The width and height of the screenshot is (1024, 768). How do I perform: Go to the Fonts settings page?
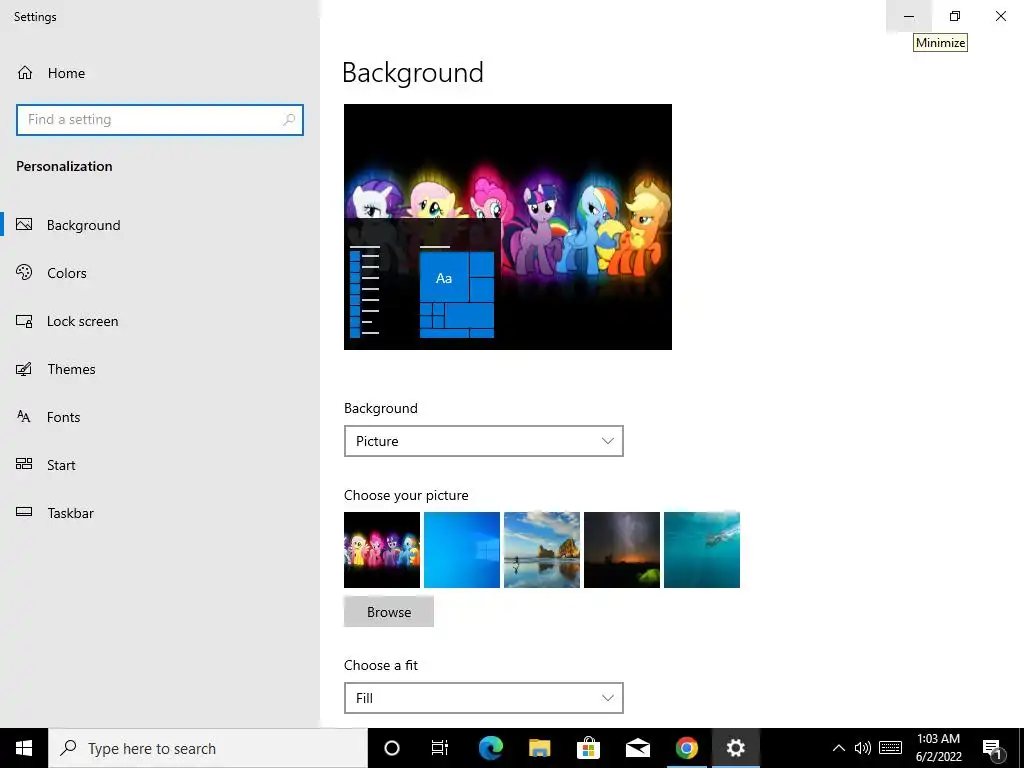63,417
